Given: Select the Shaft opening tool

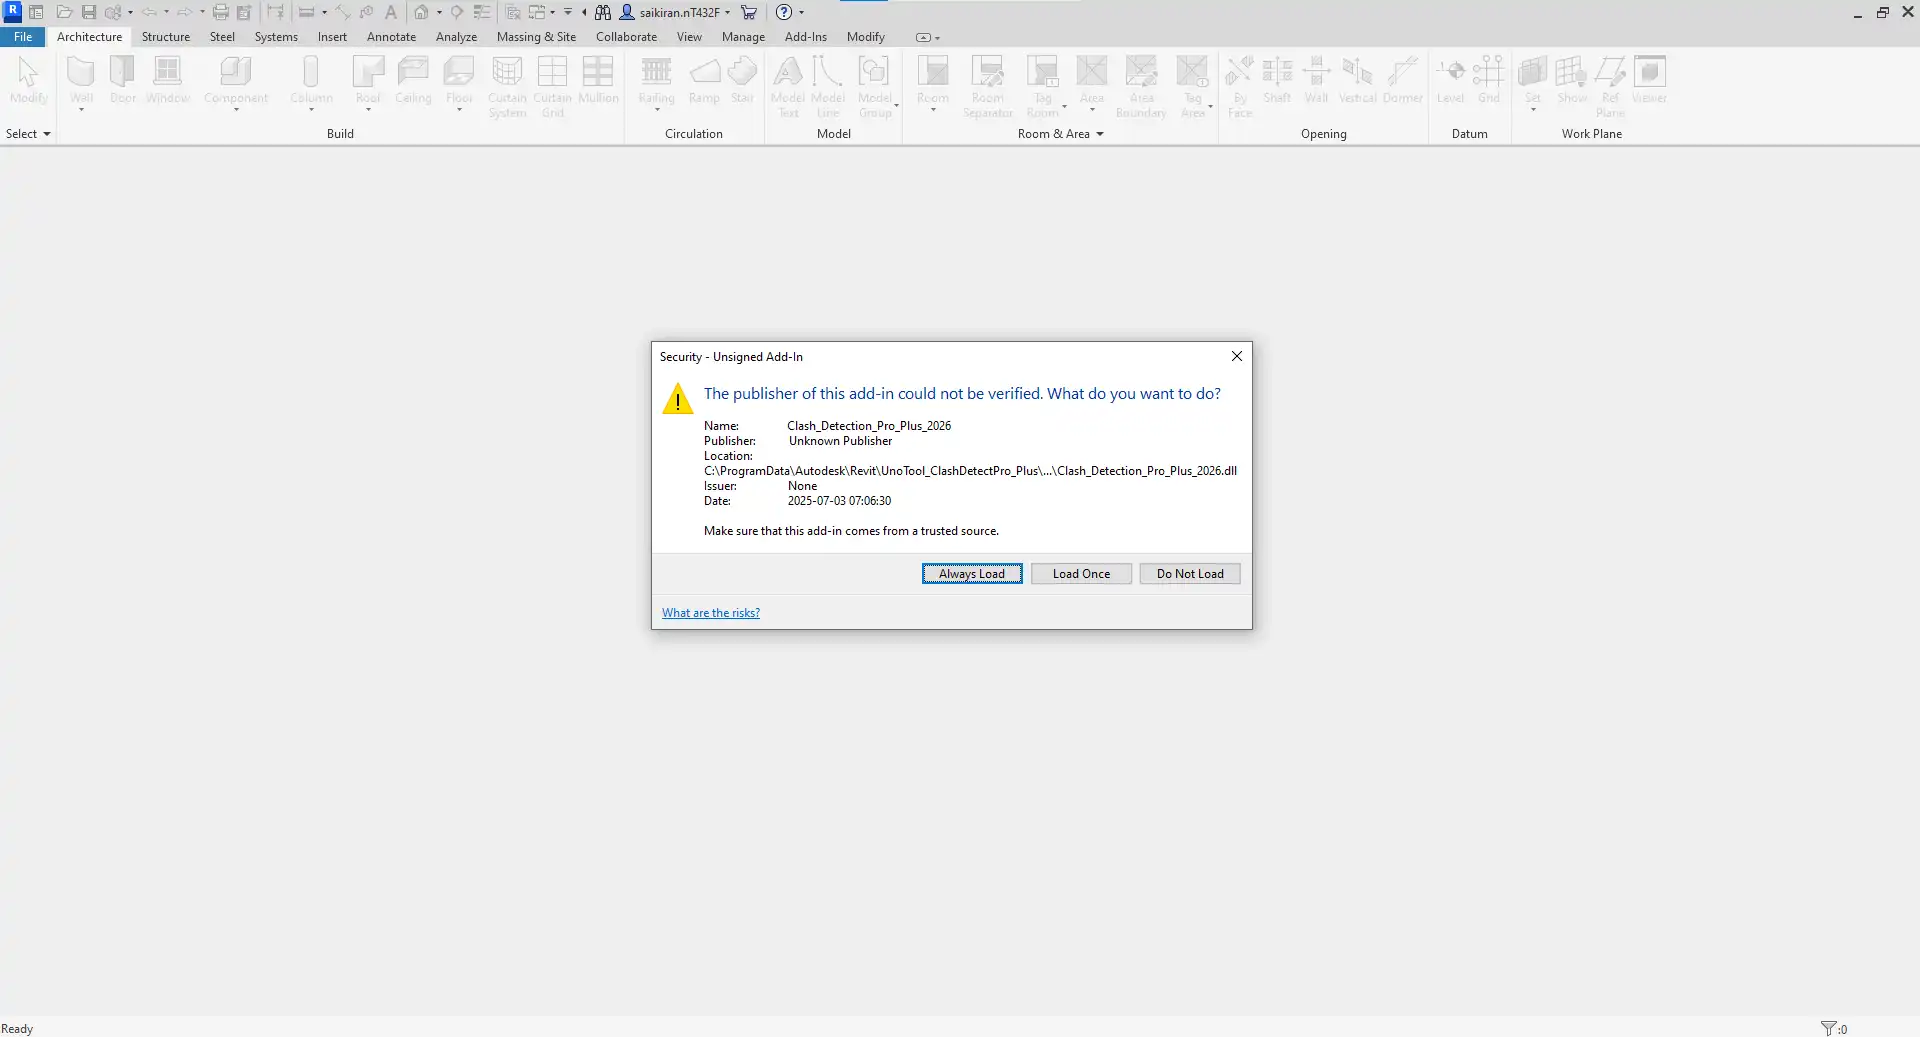Looking at the screenshot, I should pyautogui.click(x=1277, y=80).
